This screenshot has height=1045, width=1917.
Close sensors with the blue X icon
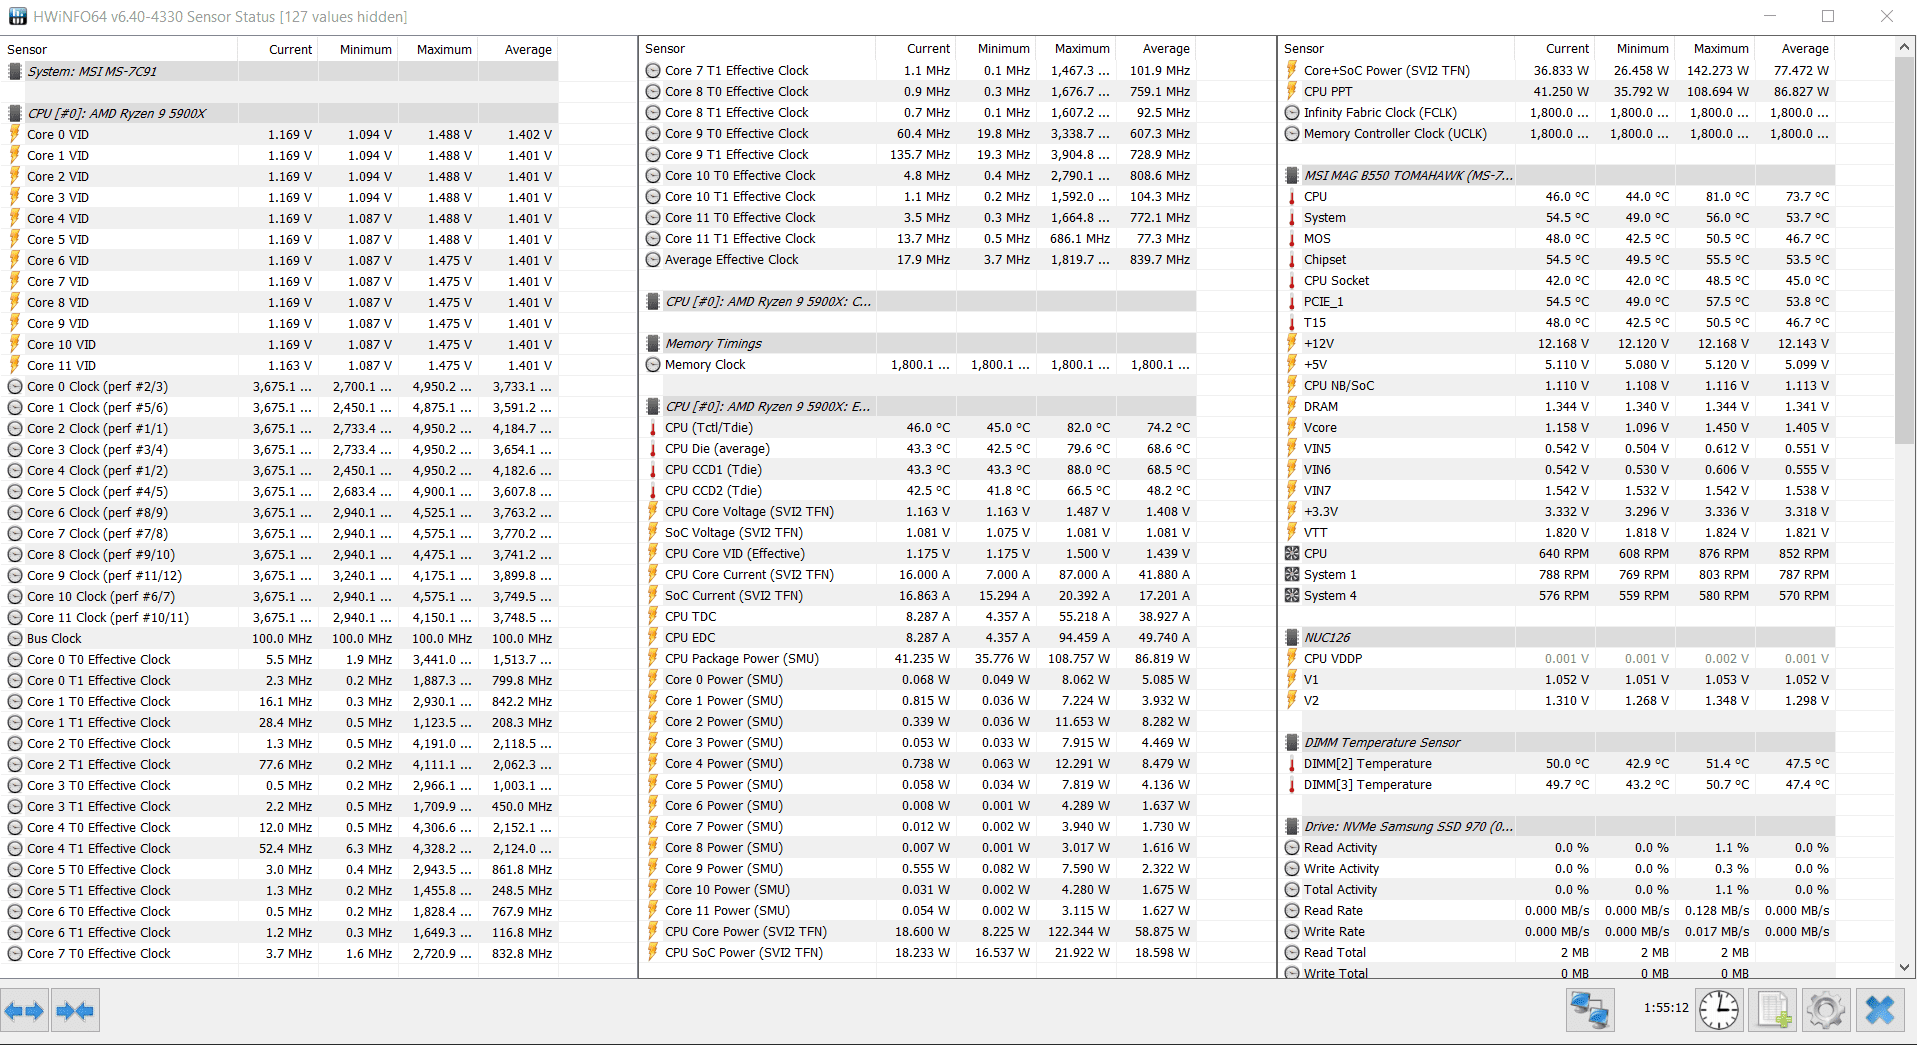tap(1880, 1010)
